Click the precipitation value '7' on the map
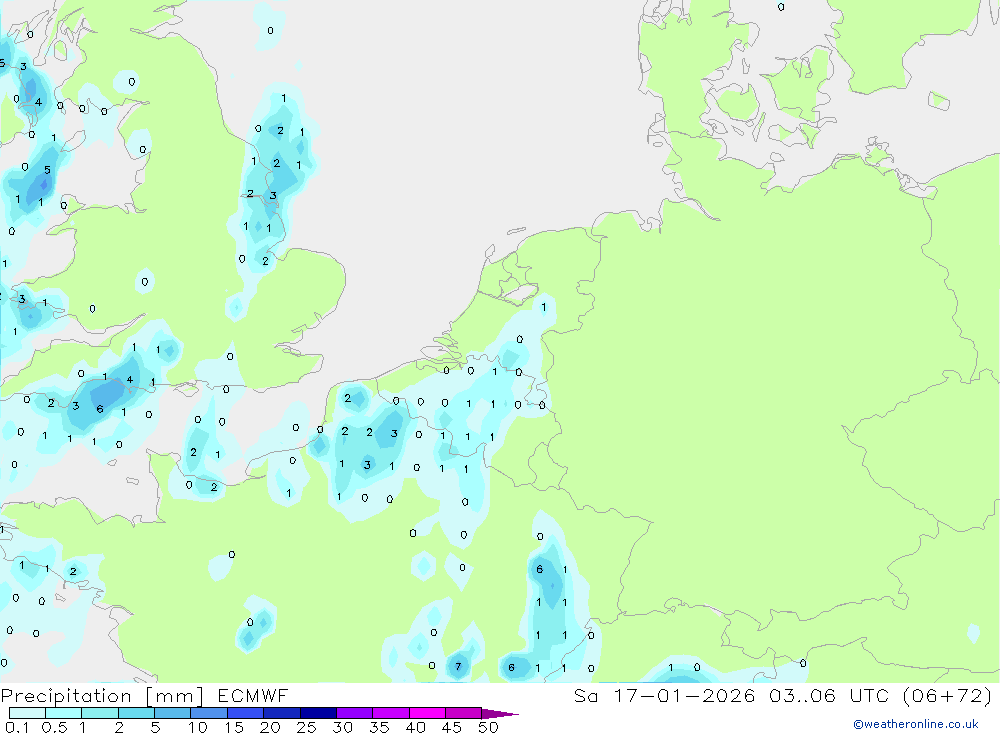 [458, 667]
